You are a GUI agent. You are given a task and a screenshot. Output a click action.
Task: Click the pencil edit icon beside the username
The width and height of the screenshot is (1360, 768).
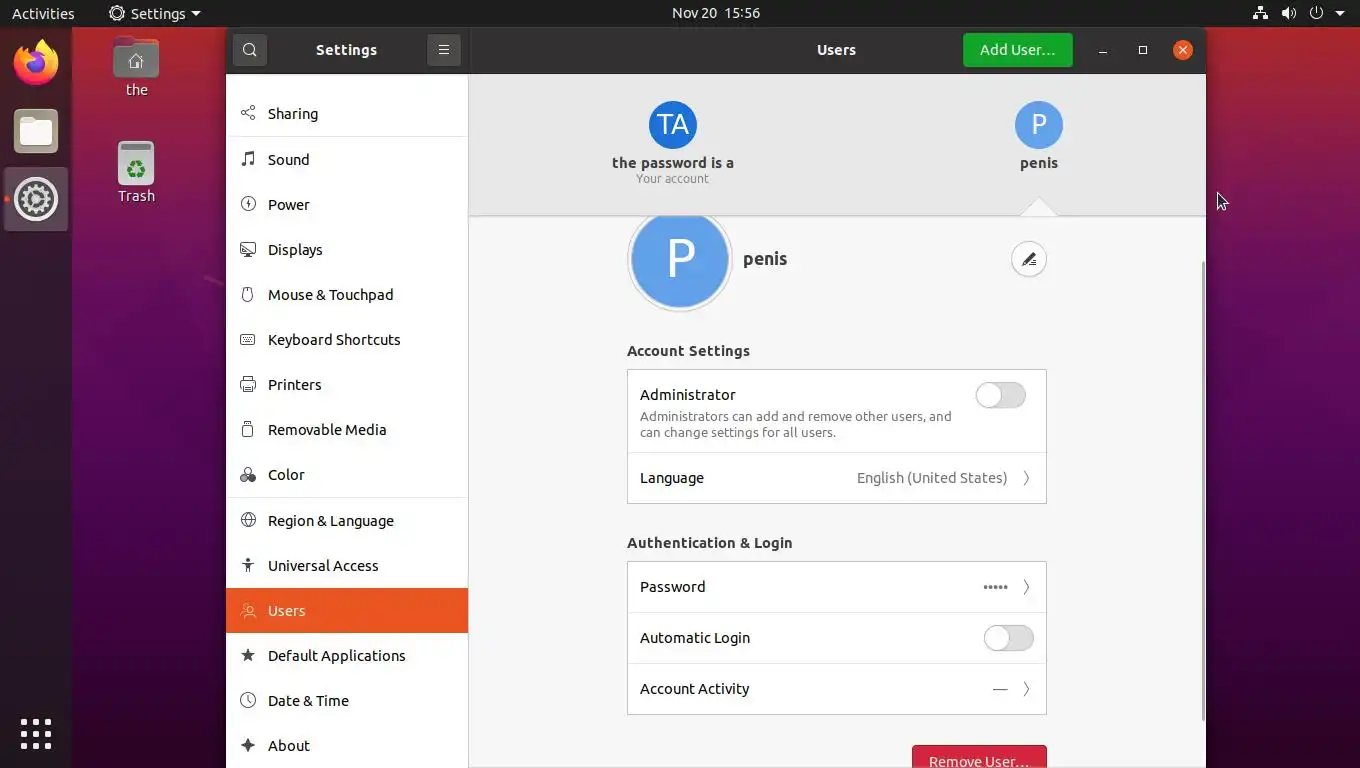click(1028, 260)
